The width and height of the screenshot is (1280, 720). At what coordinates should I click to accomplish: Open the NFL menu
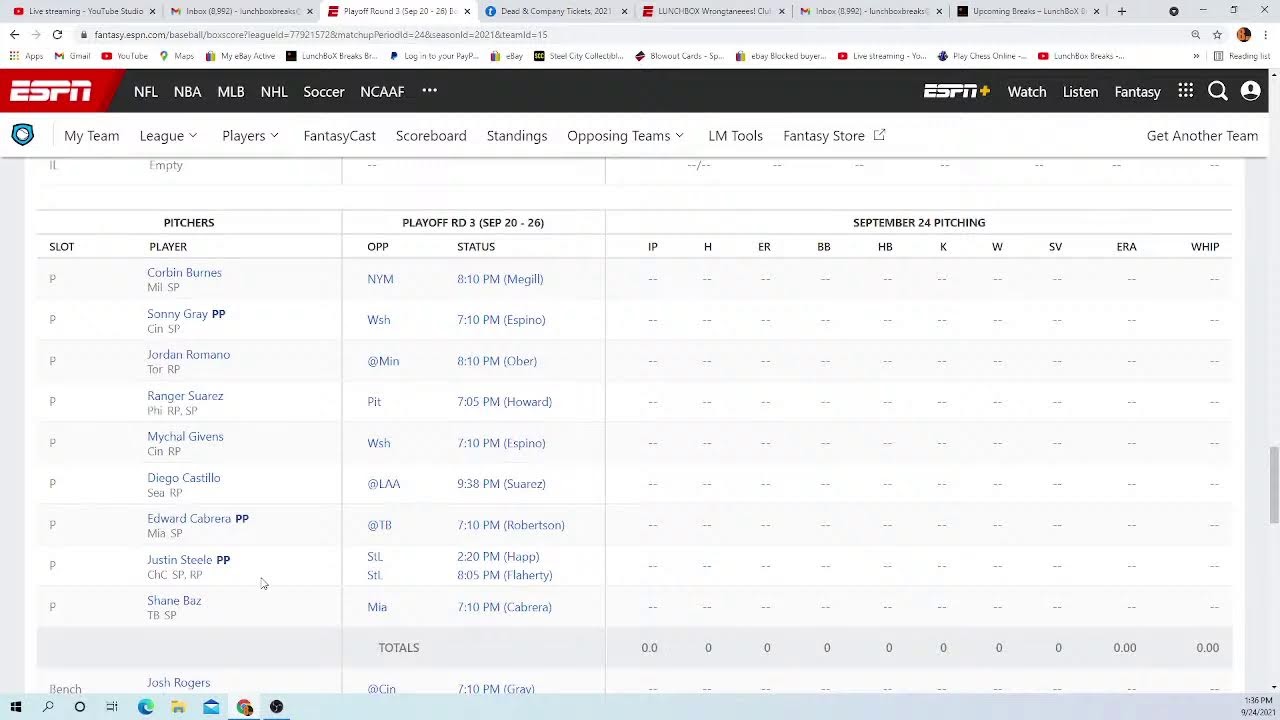coord(146,91)
